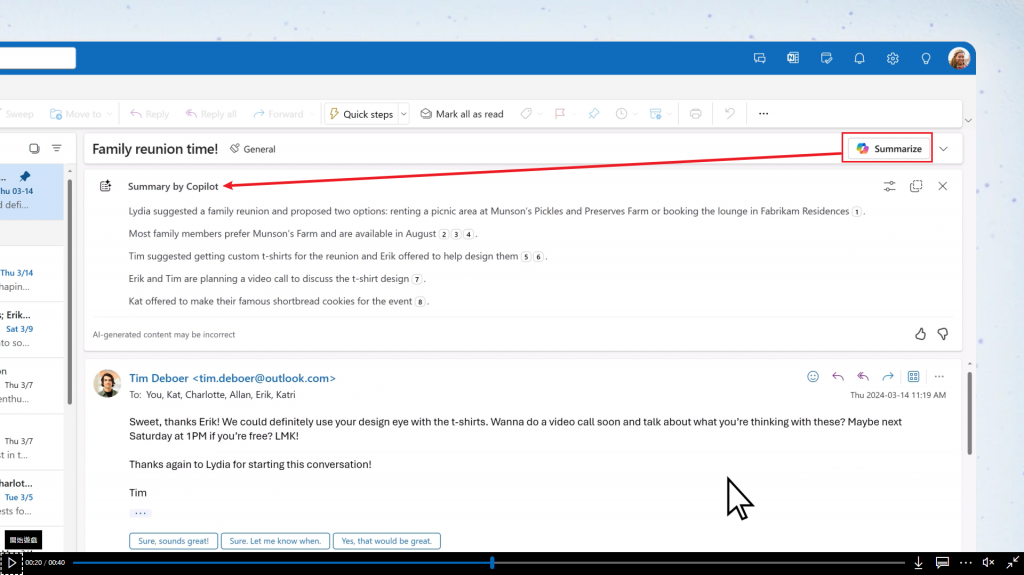Open the apps grid icon in message header
Image resolution: width=1024 pixels, height=575 pixels.
pos(913,376)
